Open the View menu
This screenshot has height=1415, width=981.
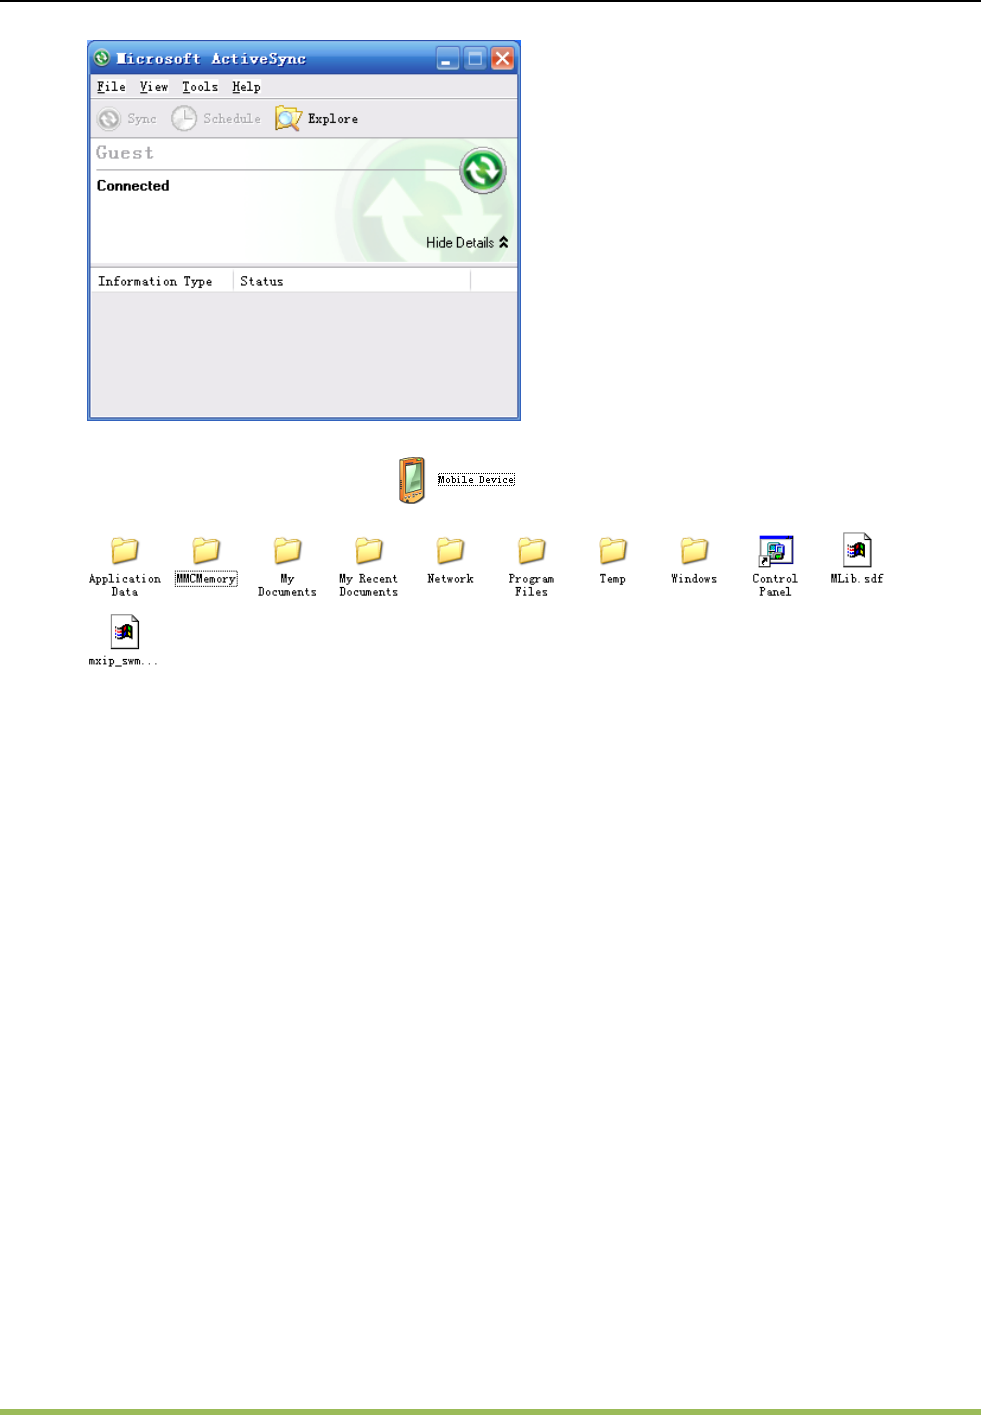pyautogui.click(x=154, y=87)
